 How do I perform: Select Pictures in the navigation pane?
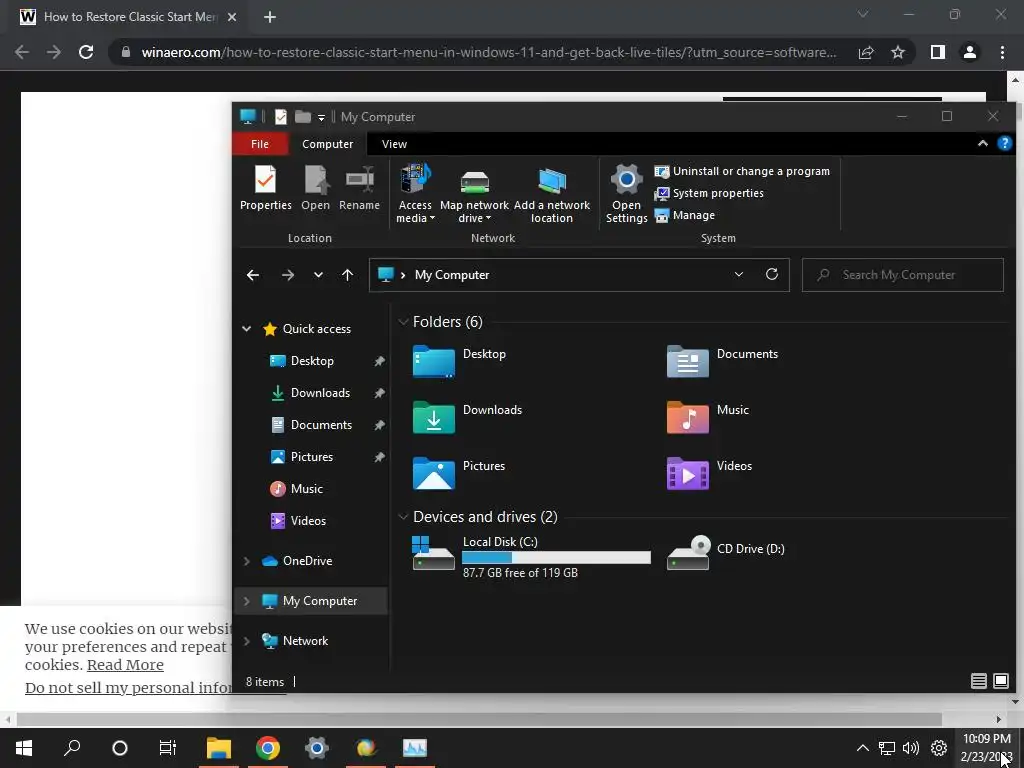pos(312,456)
